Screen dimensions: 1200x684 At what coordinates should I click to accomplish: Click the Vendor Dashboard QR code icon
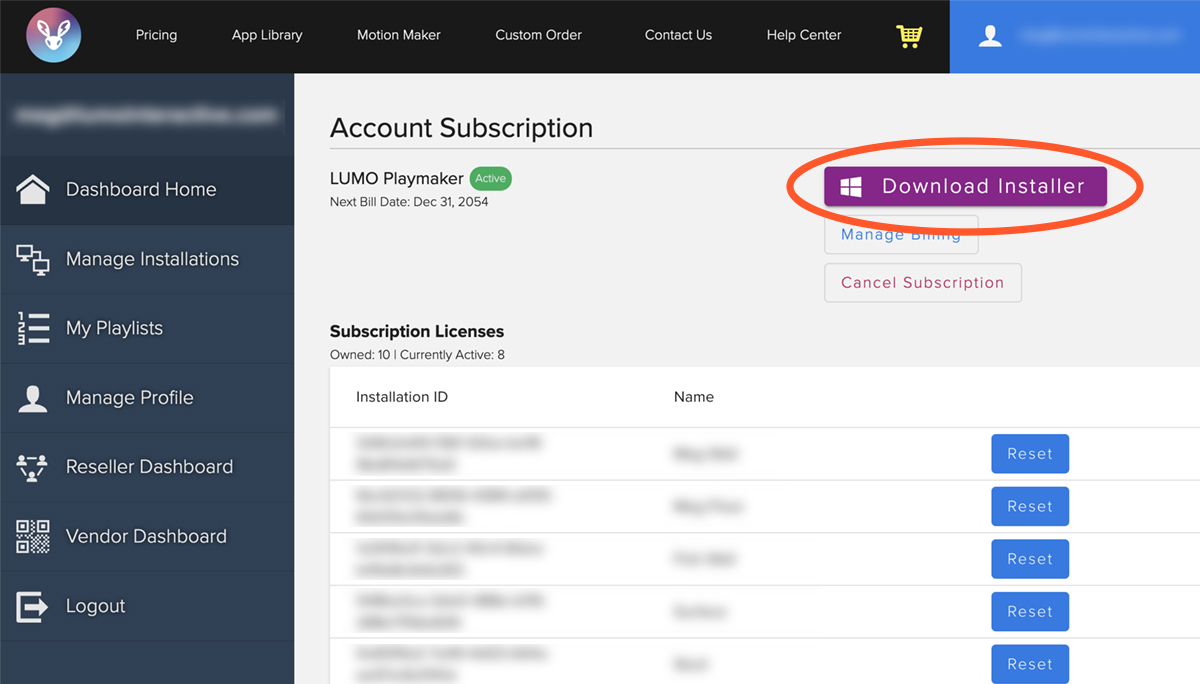point(33,536)
